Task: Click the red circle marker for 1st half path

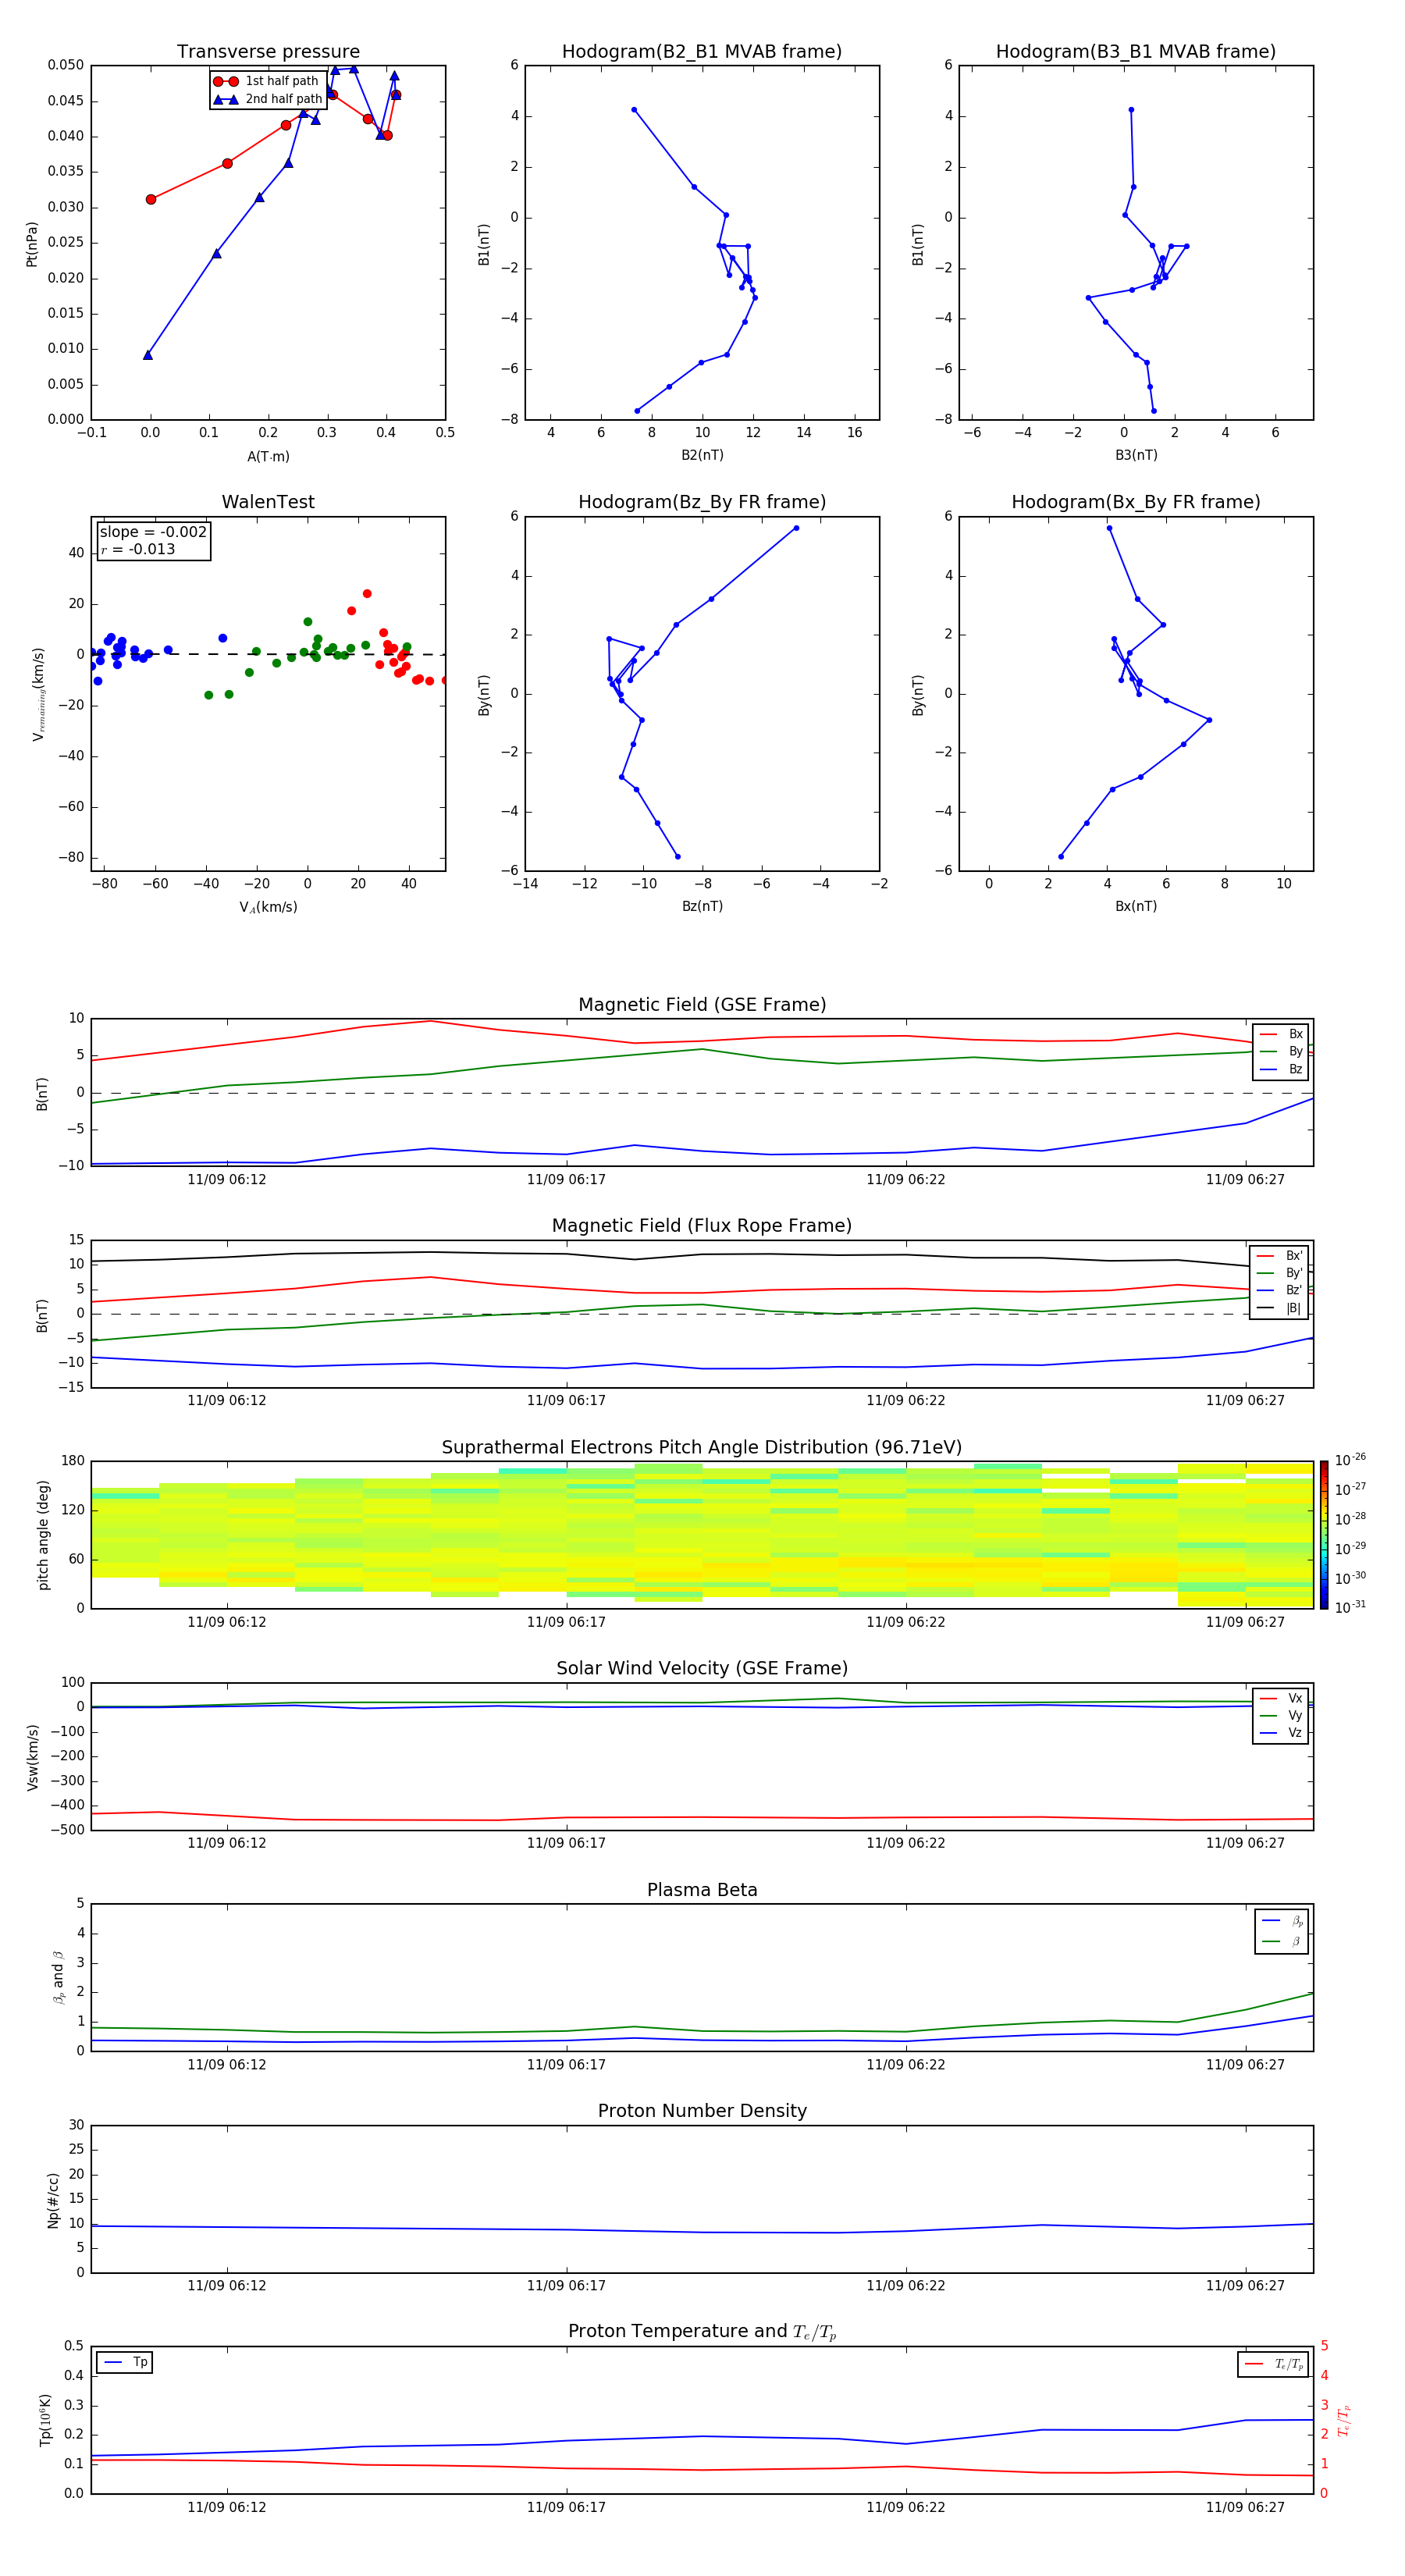Action: tap(225, 81)
